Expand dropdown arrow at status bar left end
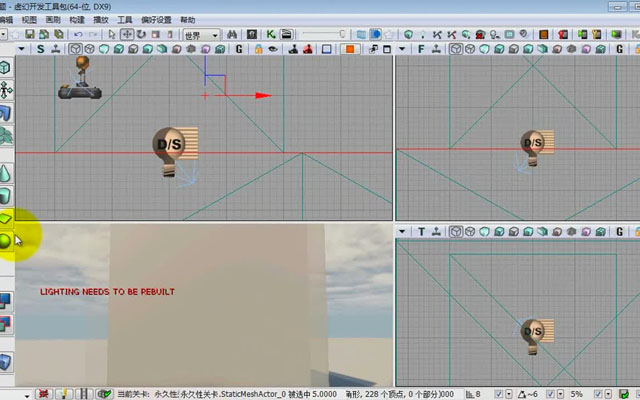 [27, 396]
